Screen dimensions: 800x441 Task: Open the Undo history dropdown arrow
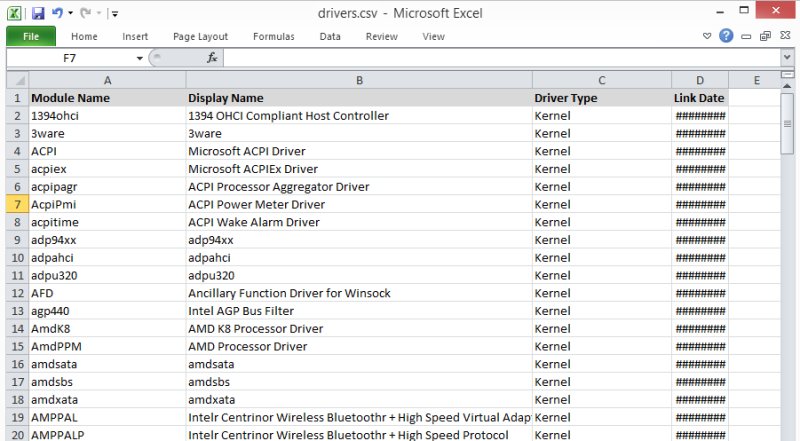point(70,14)
